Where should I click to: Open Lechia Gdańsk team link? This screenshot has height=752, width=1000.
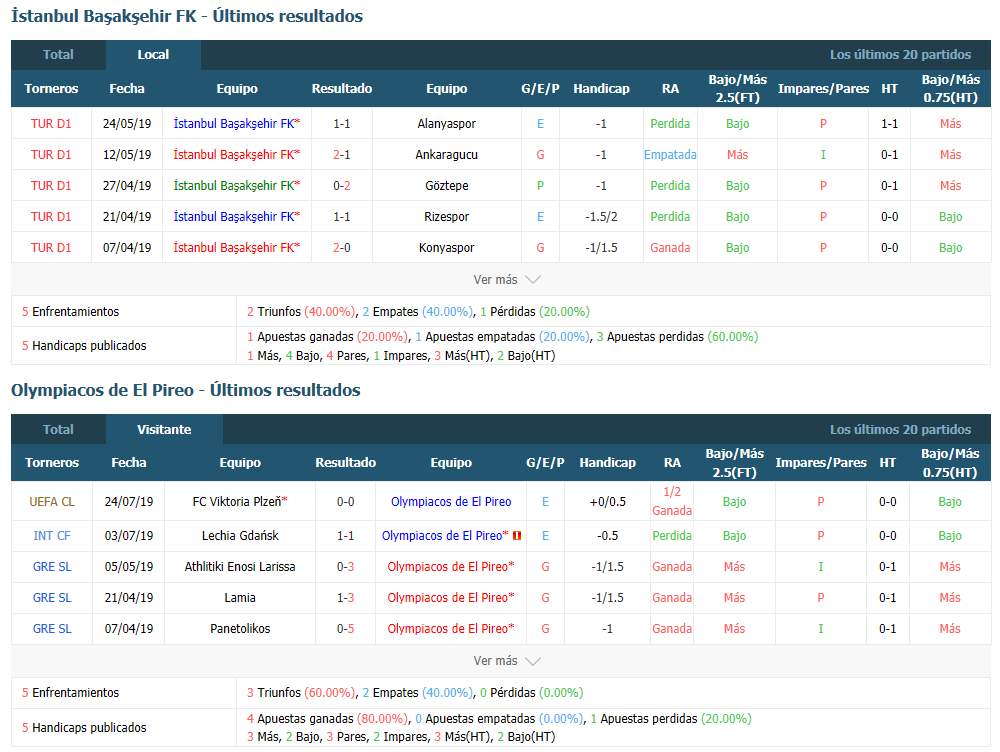click(240, 536)
